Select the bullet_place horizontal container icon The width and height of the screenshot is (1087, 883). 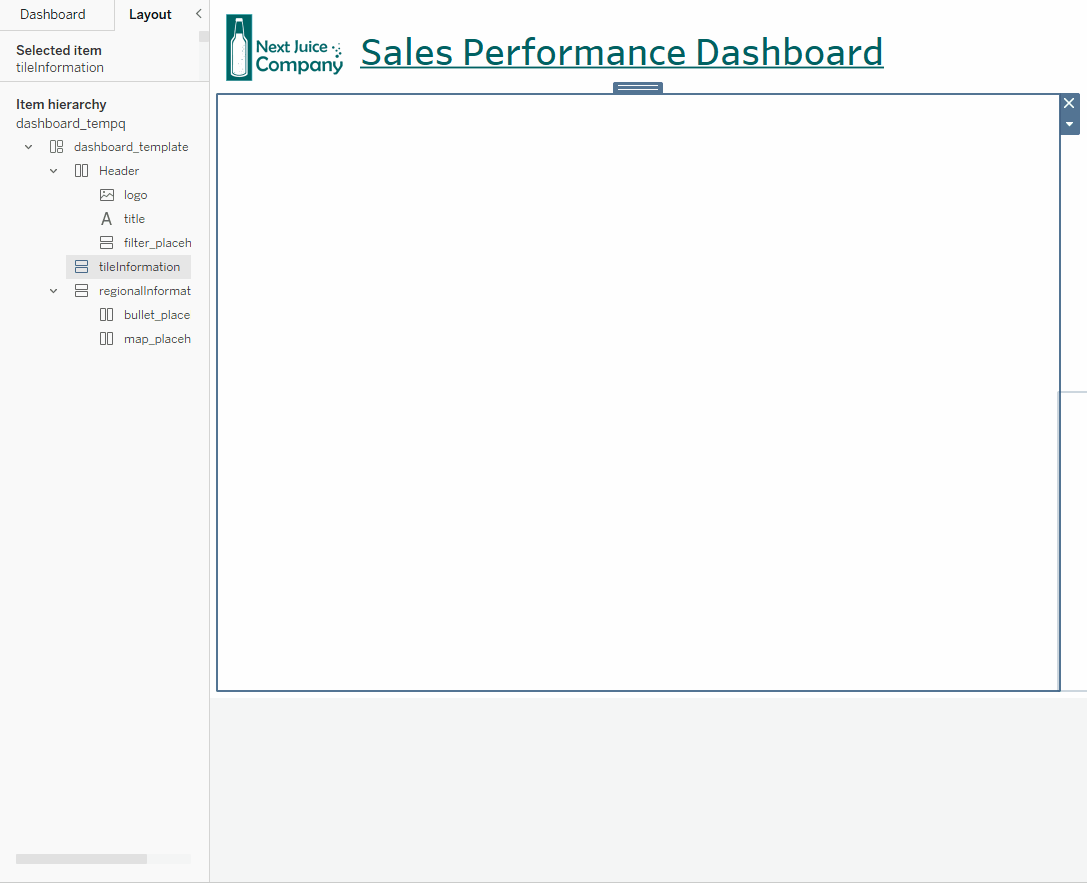pos(106,314)
